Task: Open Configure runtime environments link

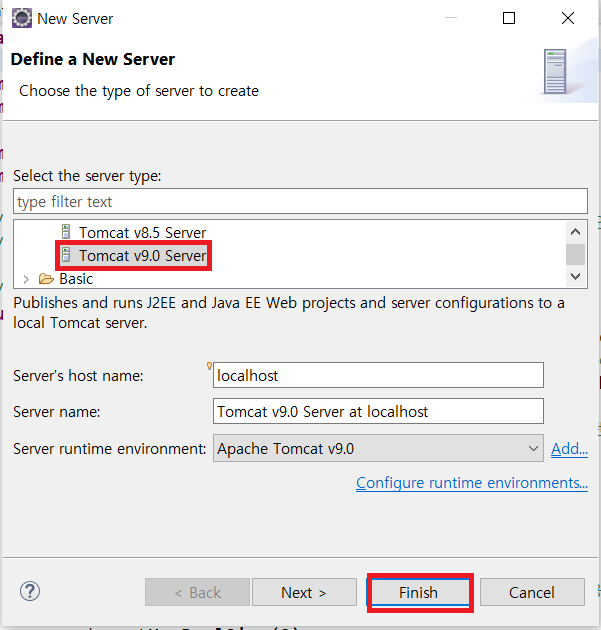Action: [472, 483]
